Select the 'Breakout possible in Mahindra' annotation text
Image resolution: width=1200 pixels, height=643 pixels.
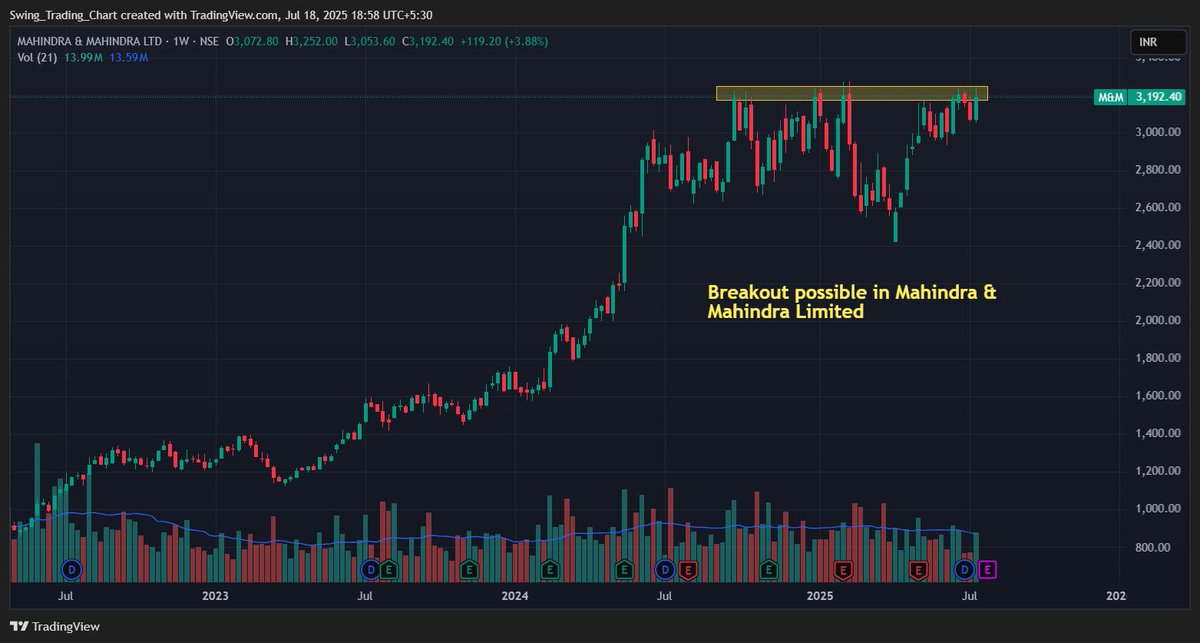click(851, 302)
